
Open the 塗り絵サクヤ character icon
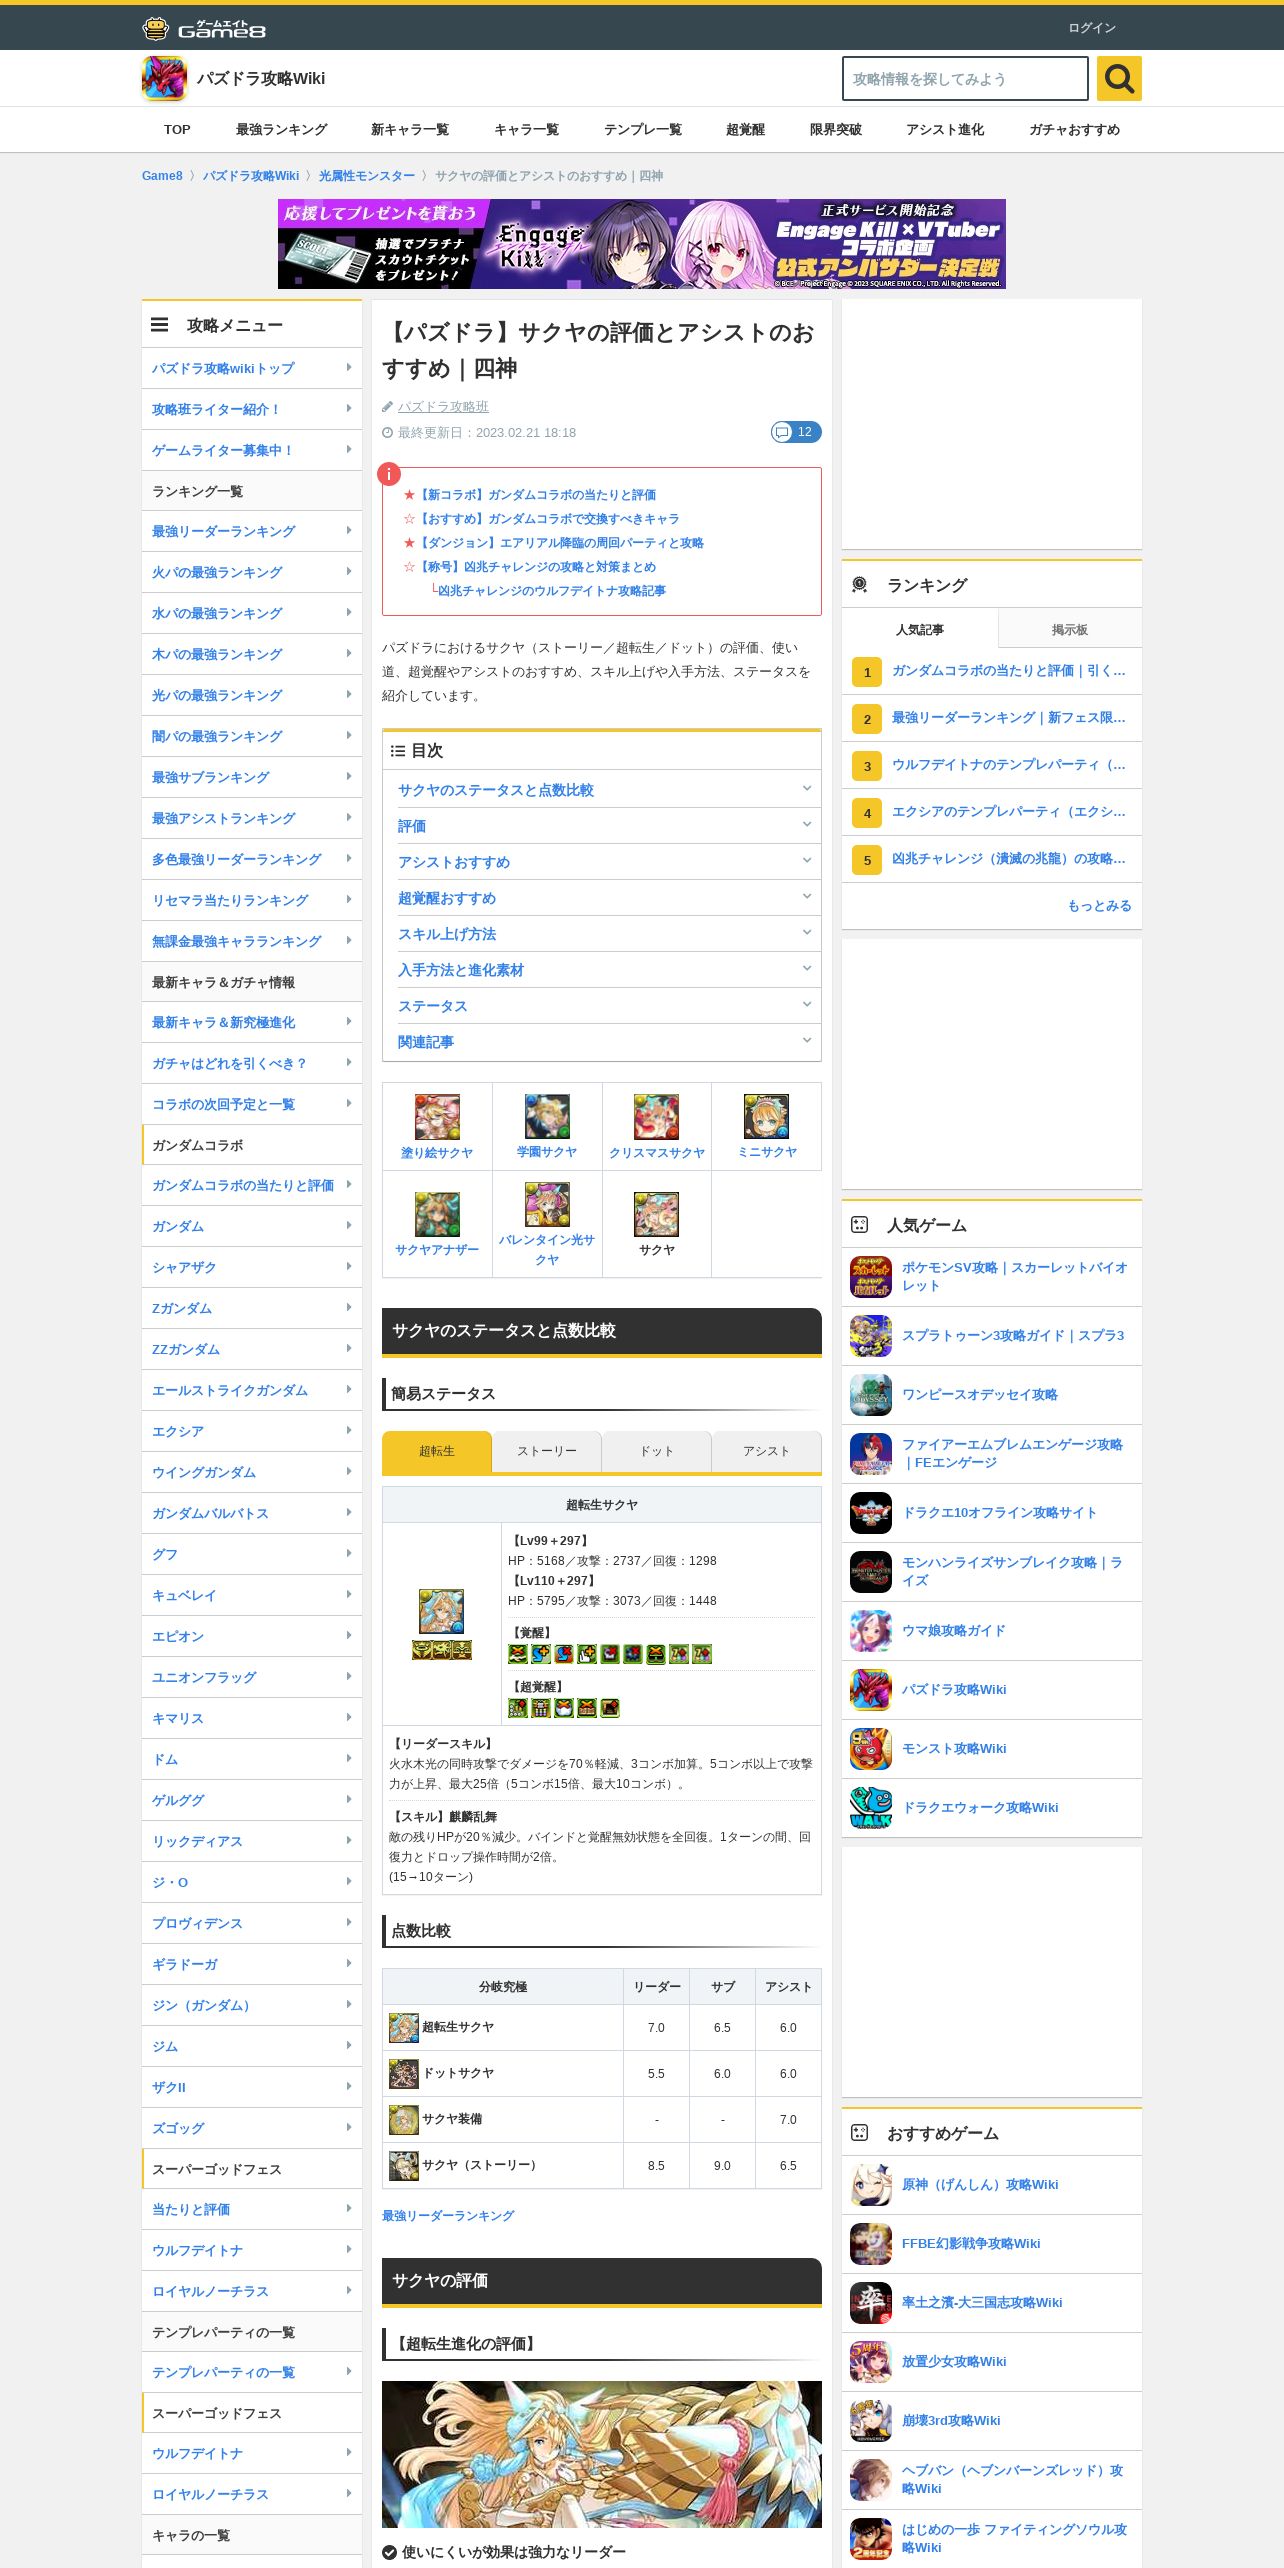(437, 1117)
